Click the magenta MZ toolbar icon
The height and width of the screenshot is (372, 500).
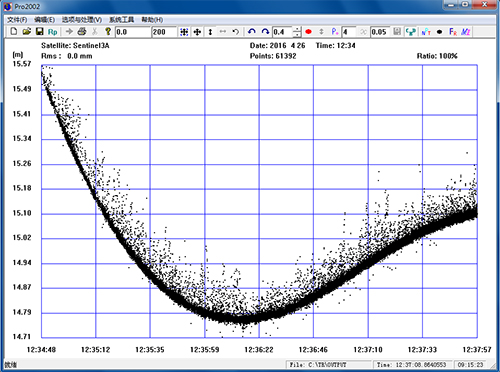click(x=466, y=32)
